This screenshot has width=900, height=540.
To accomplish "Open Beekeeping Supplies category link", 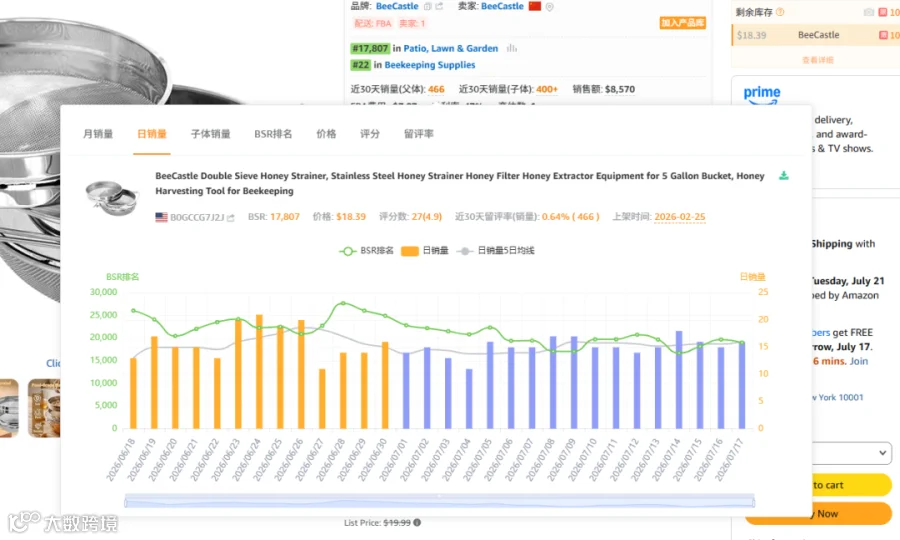I will (x=430, y=65).
